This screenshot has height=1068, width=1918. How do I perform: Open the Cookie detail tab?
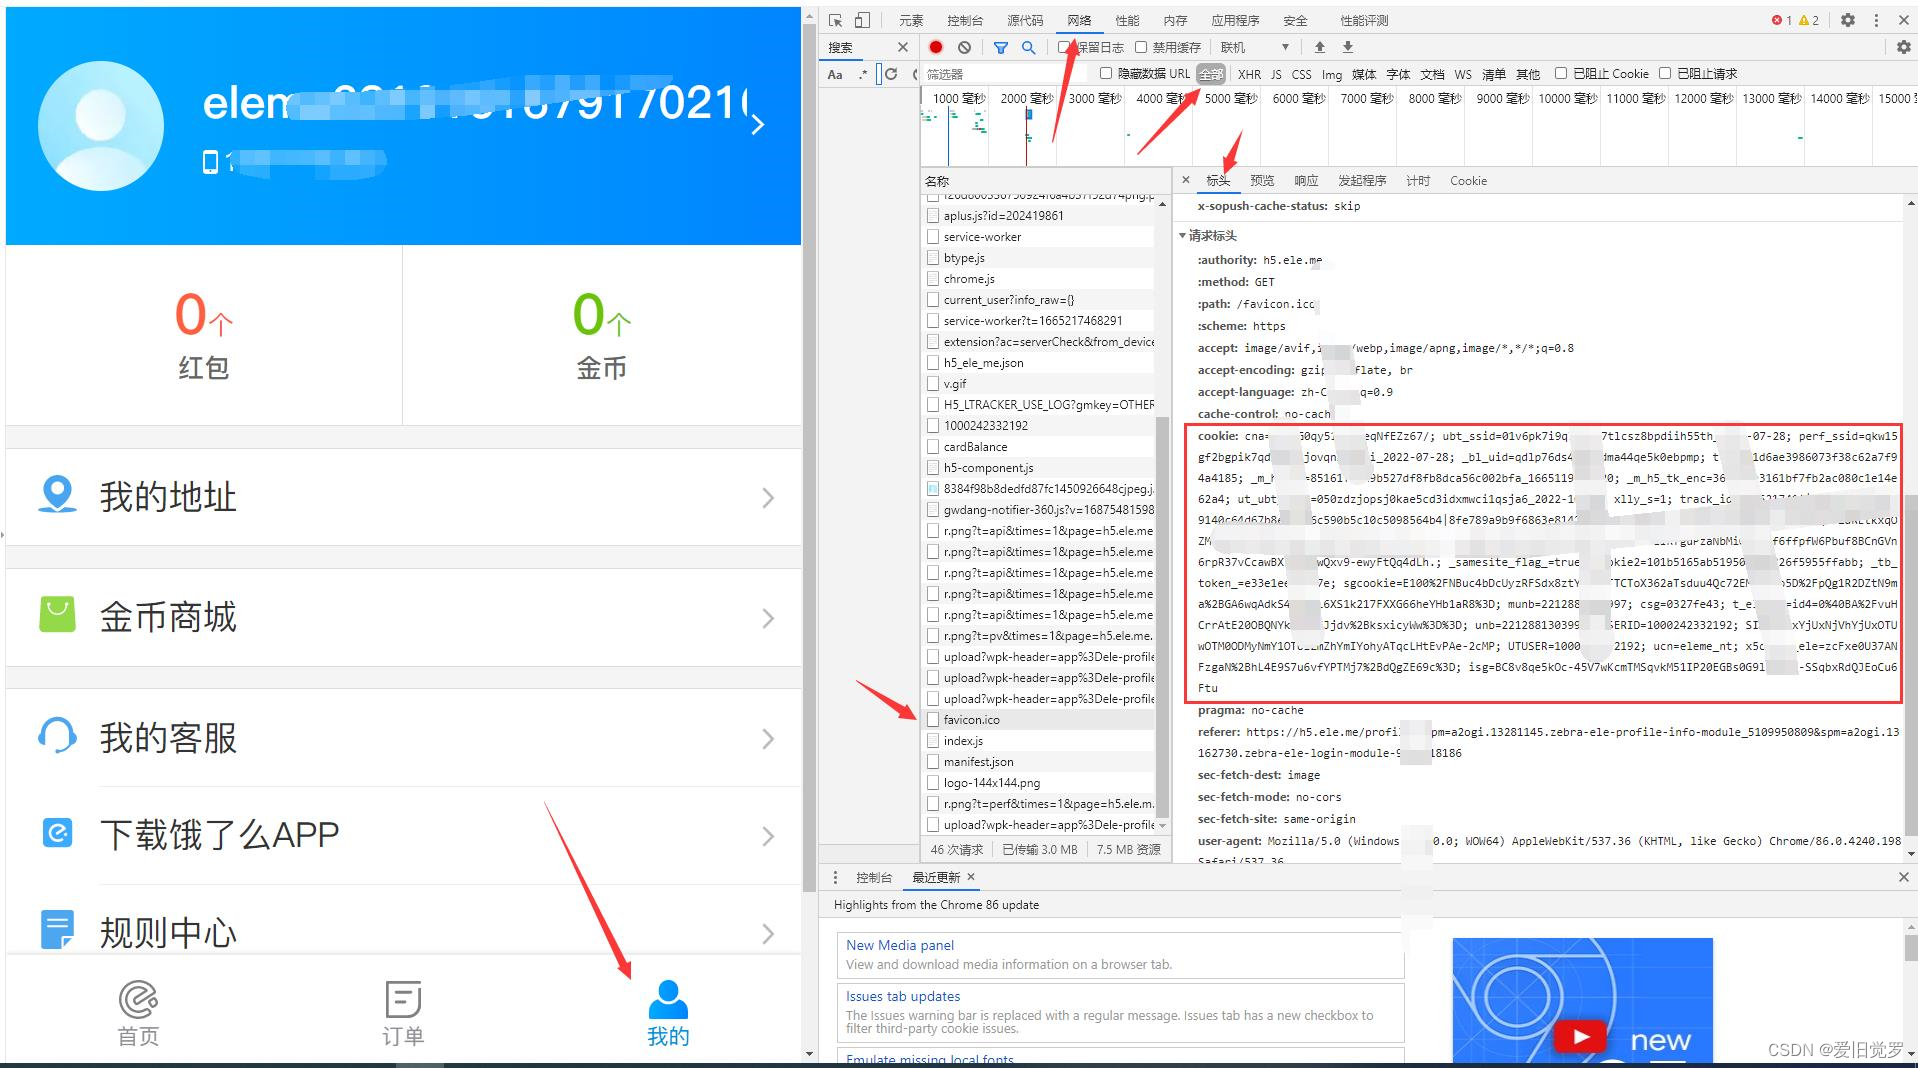coord(1468,181)
